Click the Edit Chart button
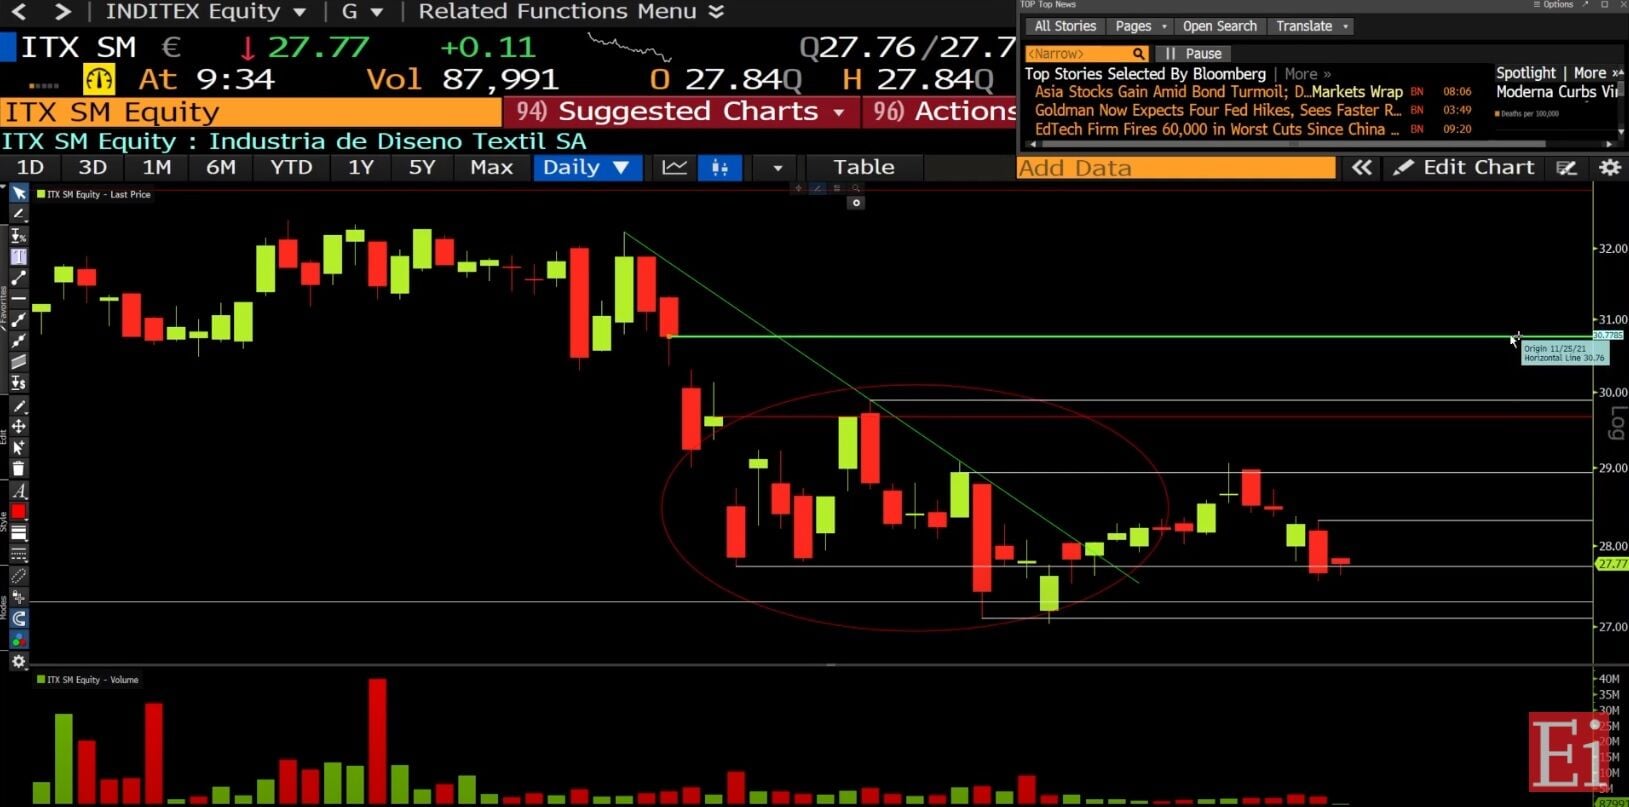 click(1464, 168)
